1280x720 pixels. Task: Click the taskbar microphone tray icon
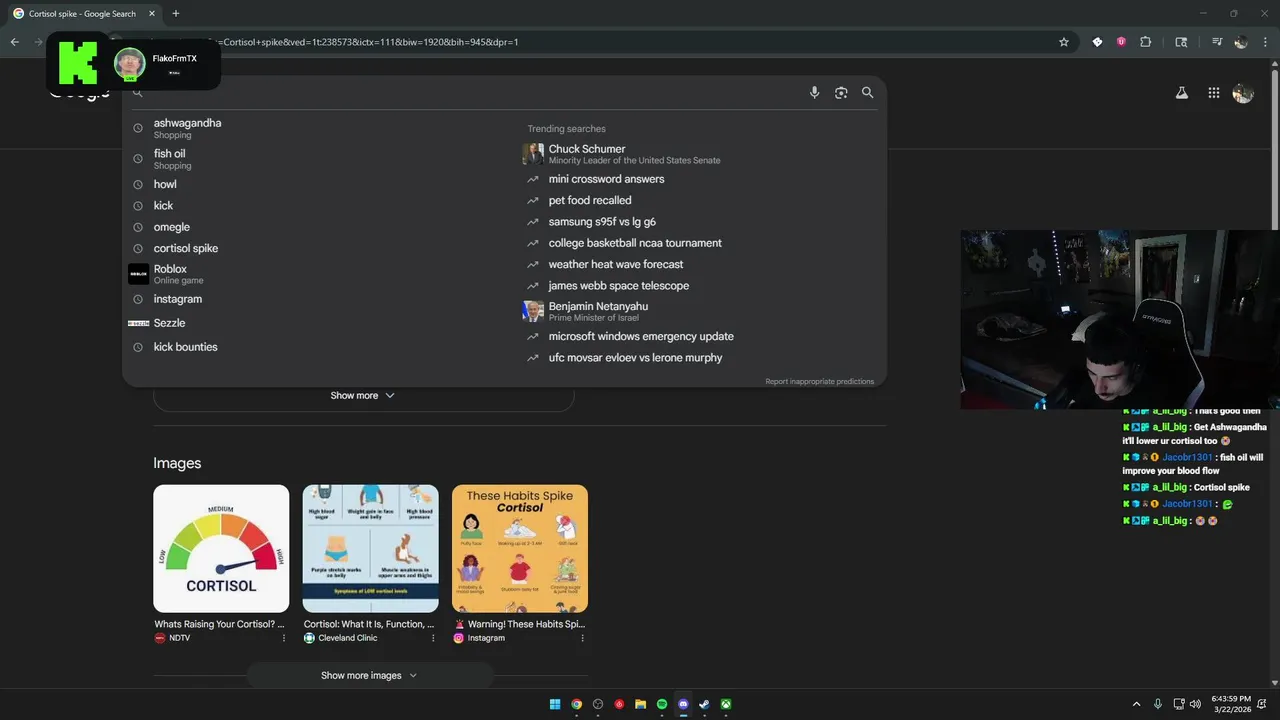point(1158,704)
